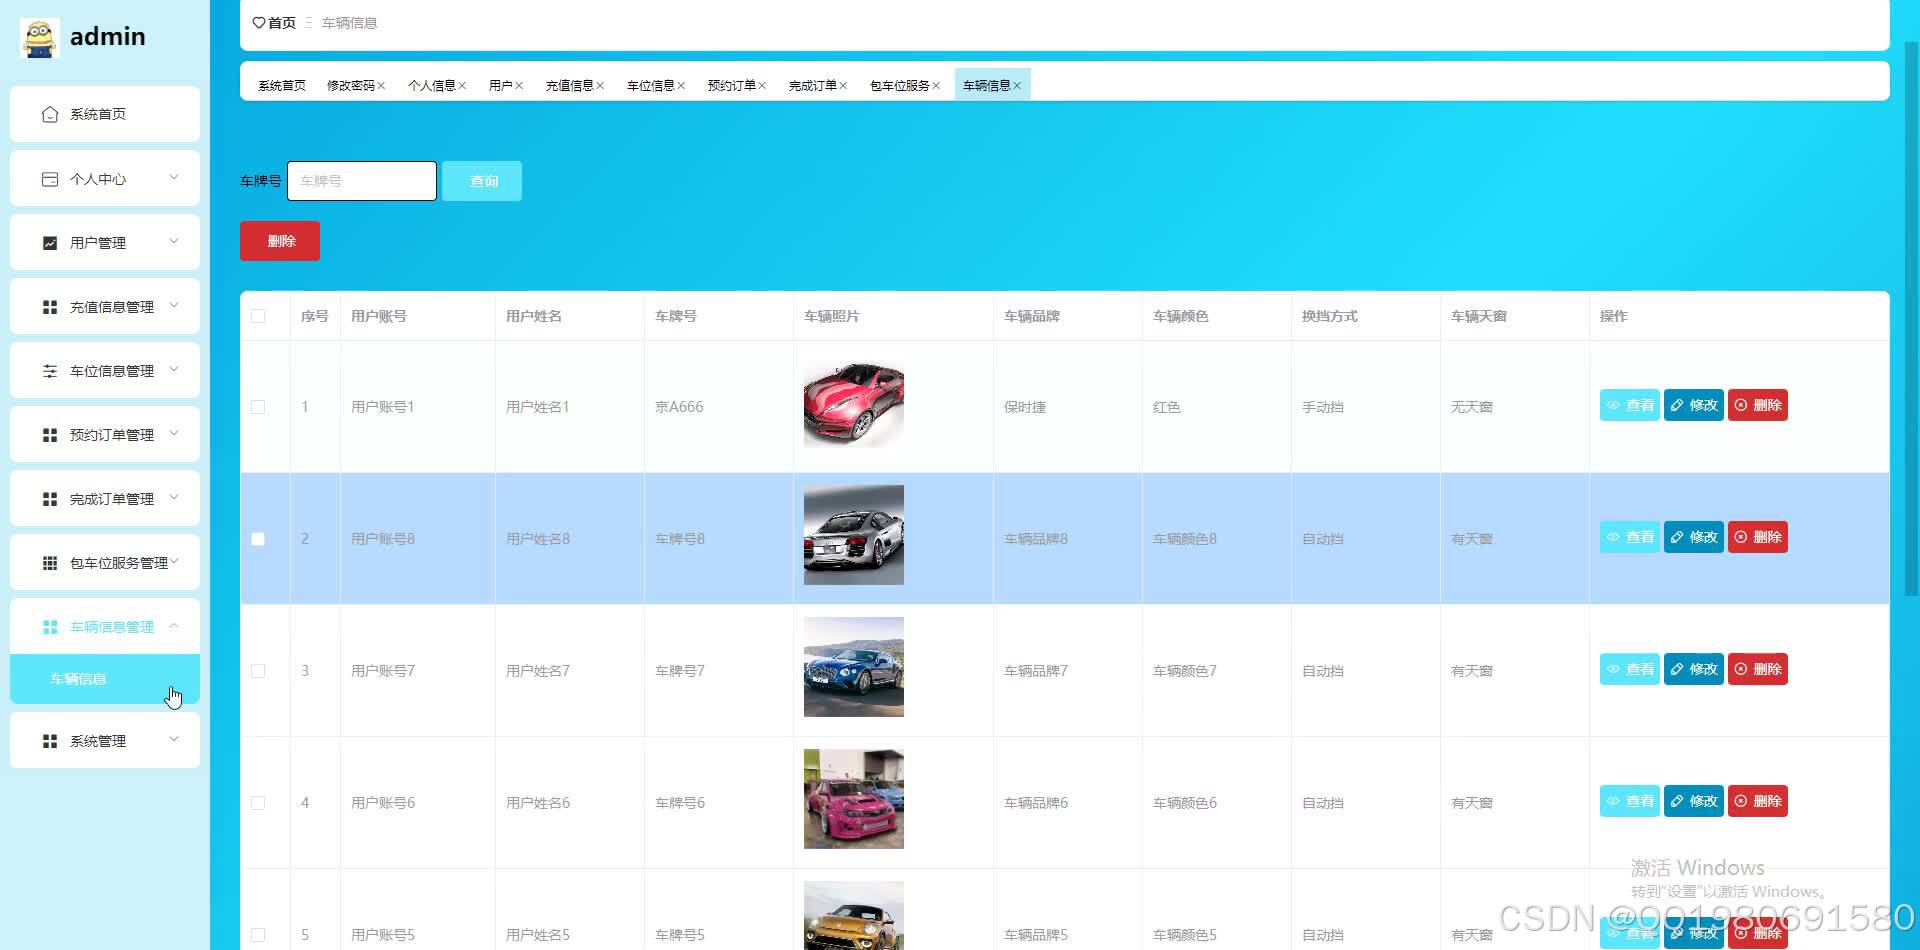Click the heart icon beside 首页 breadcrumb
This screenshot has height=950, width=1920.
[x=259, y=23]
